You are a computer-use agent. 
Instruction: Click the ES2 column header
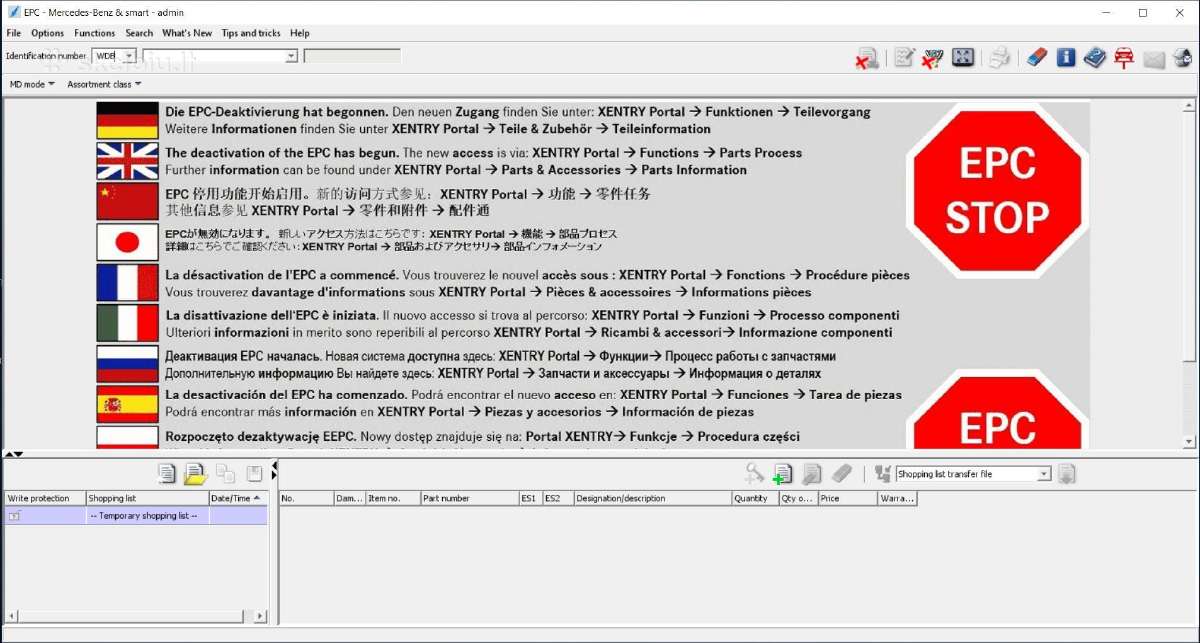(558, 498)
